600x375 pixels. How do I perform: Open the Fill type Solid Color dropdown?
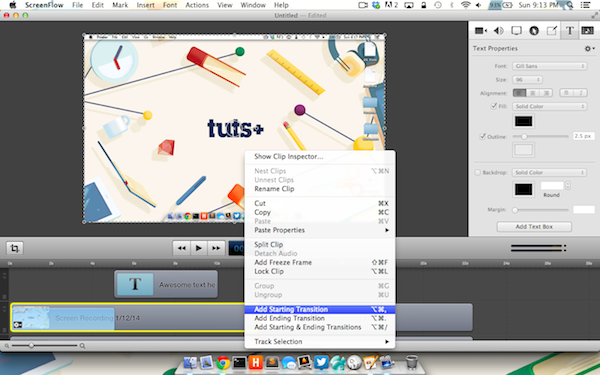tap(549, 106)
